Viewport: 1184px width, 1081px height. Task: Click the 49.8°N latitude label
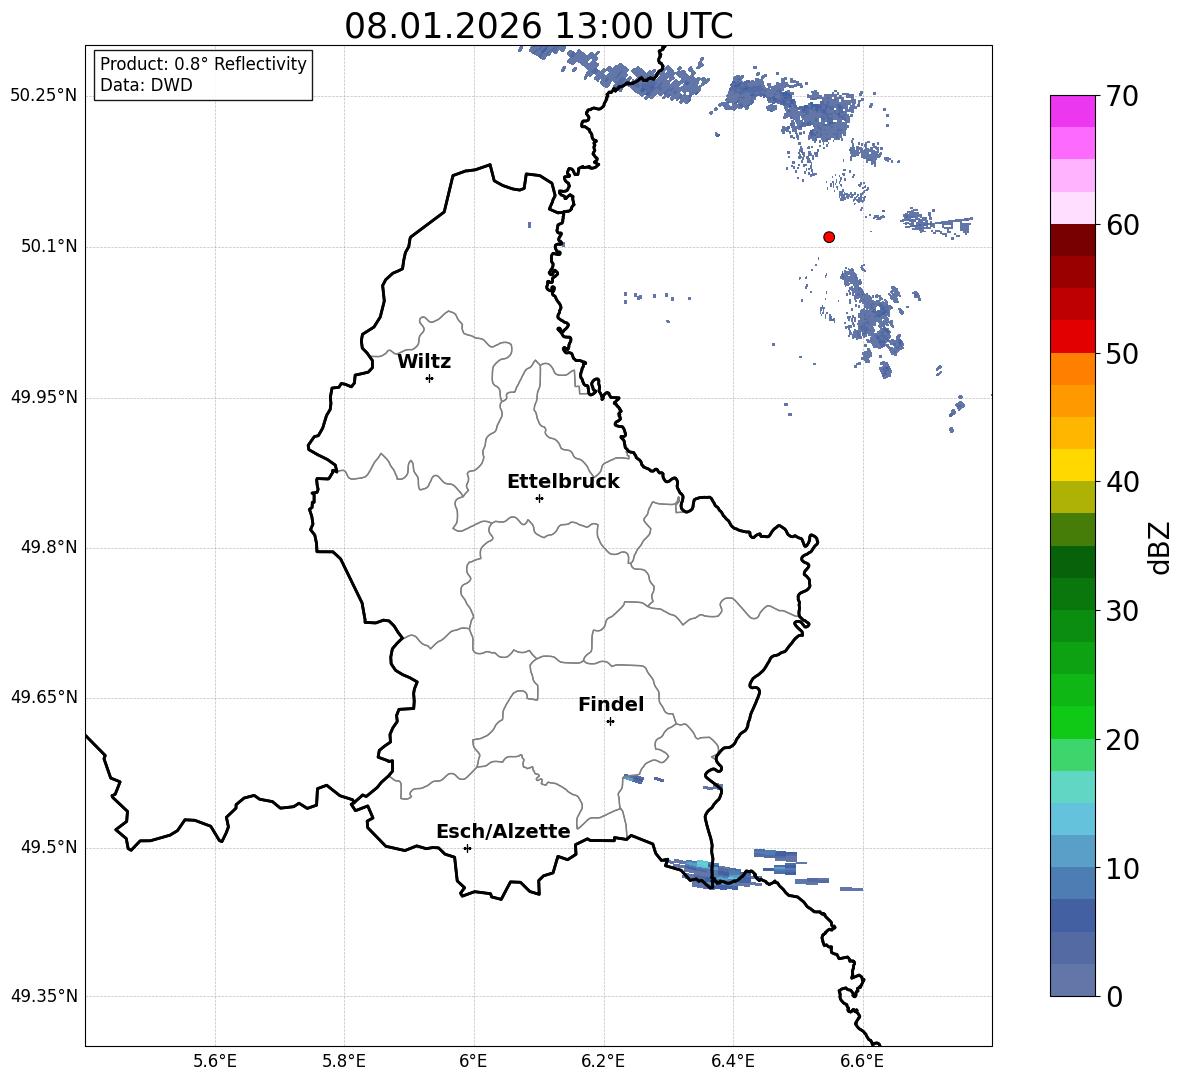(49, 547)
